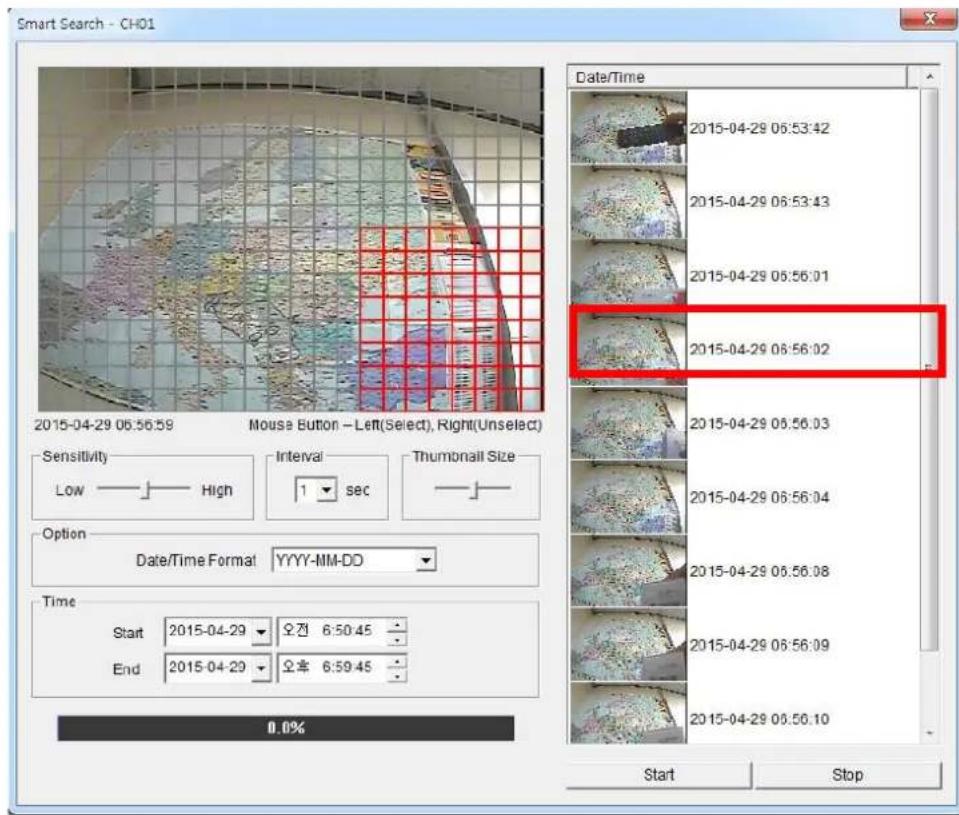Viewport: 959px width, 815px height.
Task: Decrease the End time with down spinner
Action: coord(398,676)
